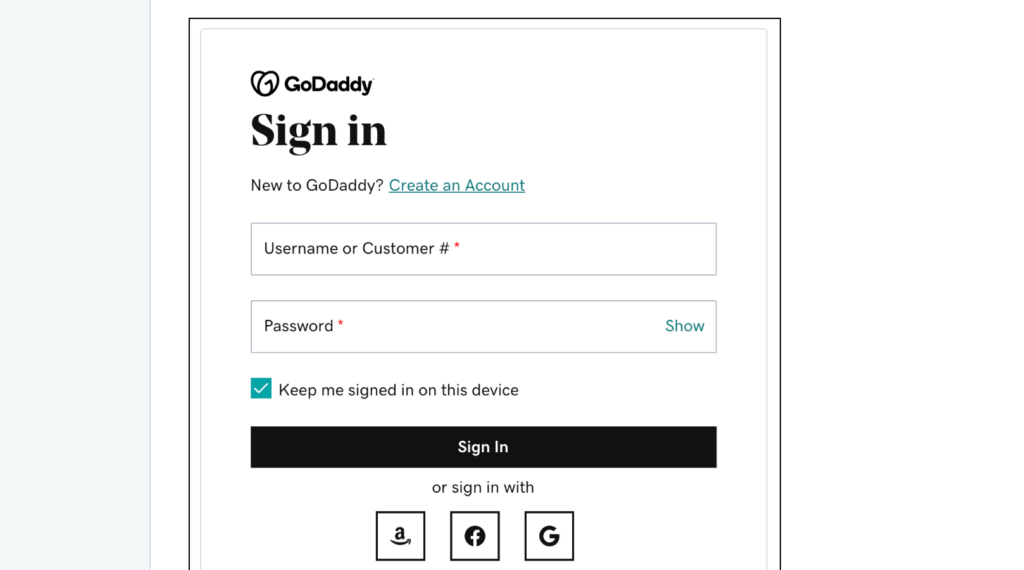The image size is (1024, 570).
Task: Click the 'New to GoDaddy?' text
Action: tap(317, 185)
